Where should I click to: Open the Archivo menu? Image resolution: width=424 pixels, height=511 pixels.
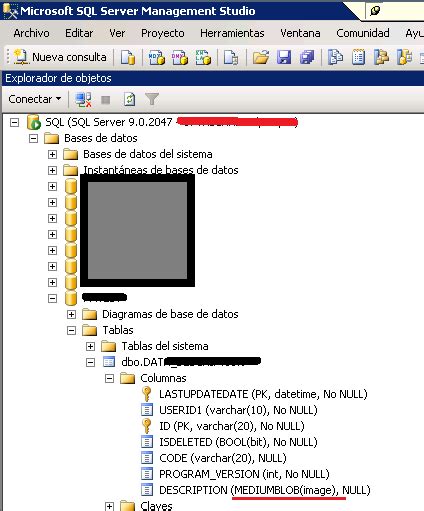pyautogui.click(x=31, y=33)
